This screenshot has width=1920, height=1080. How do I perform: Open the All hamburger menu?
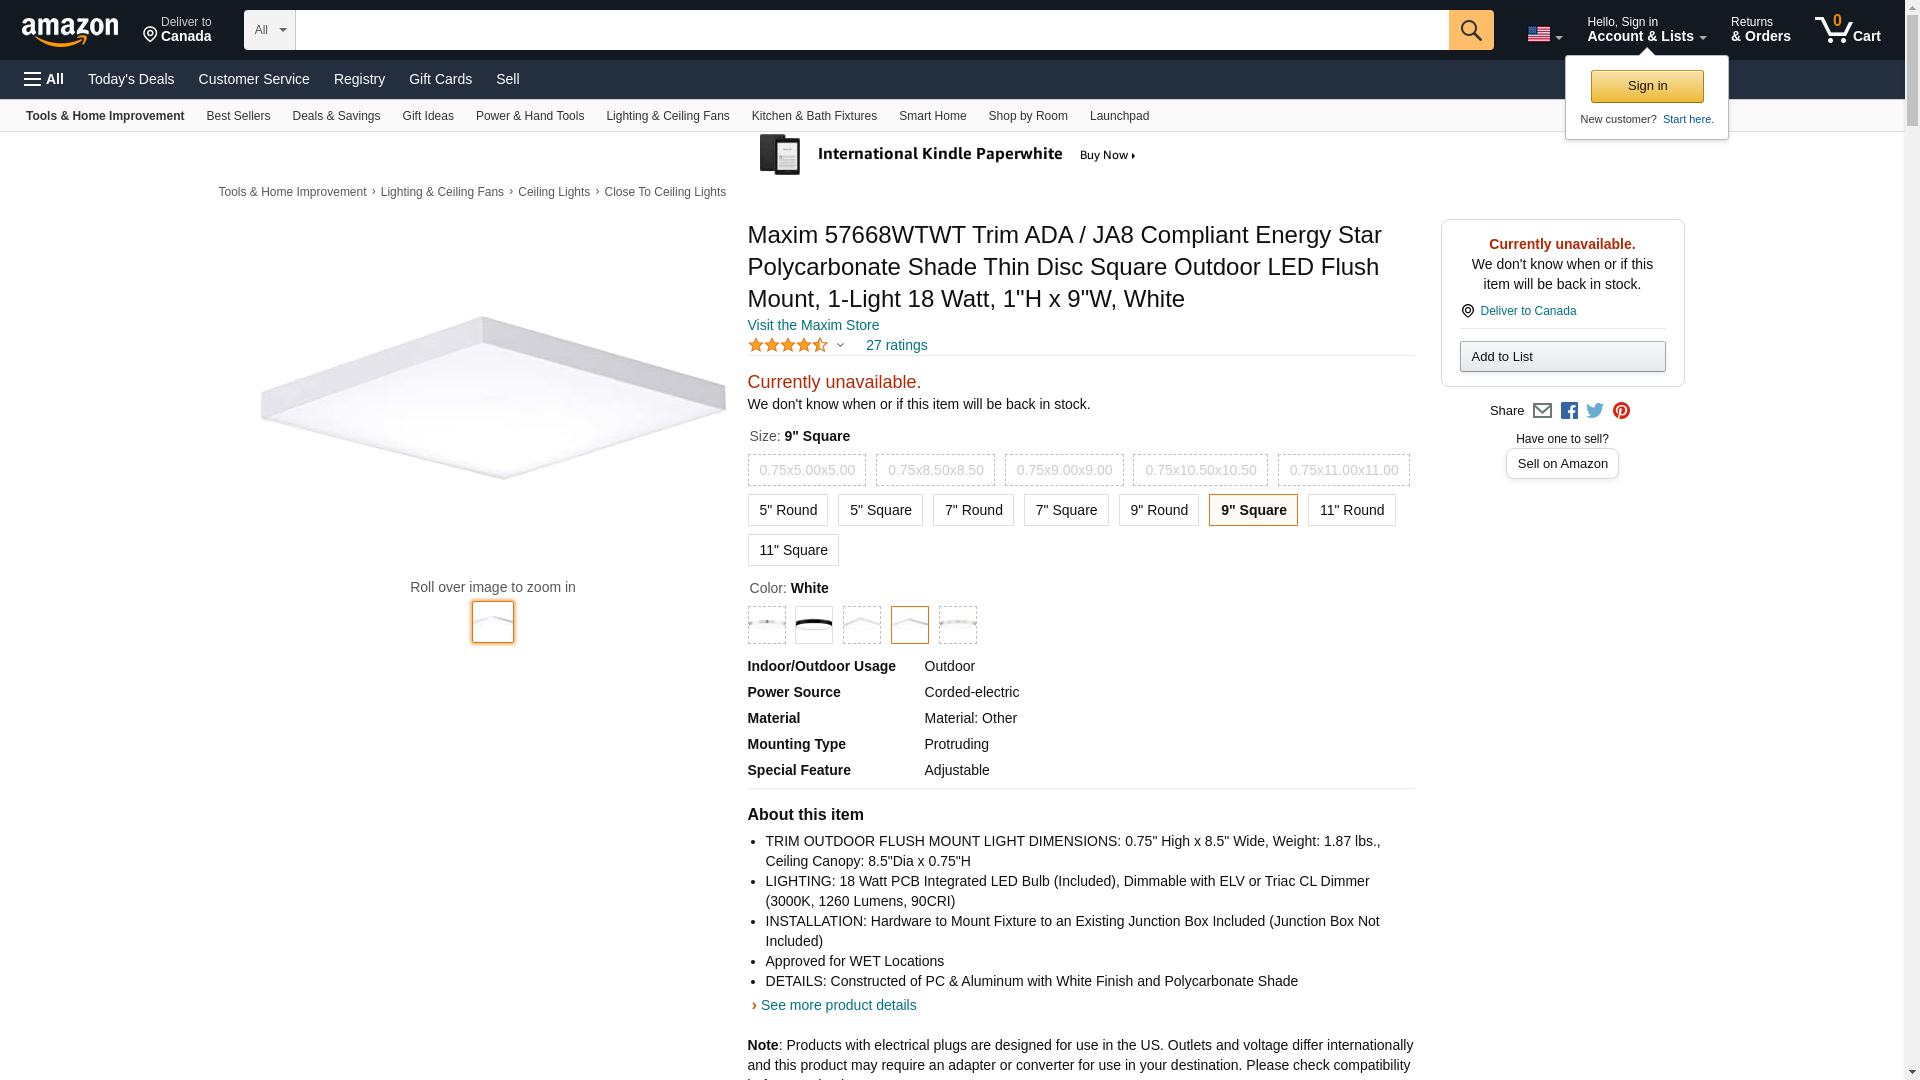pyautogui.click(x=44, y=79)
